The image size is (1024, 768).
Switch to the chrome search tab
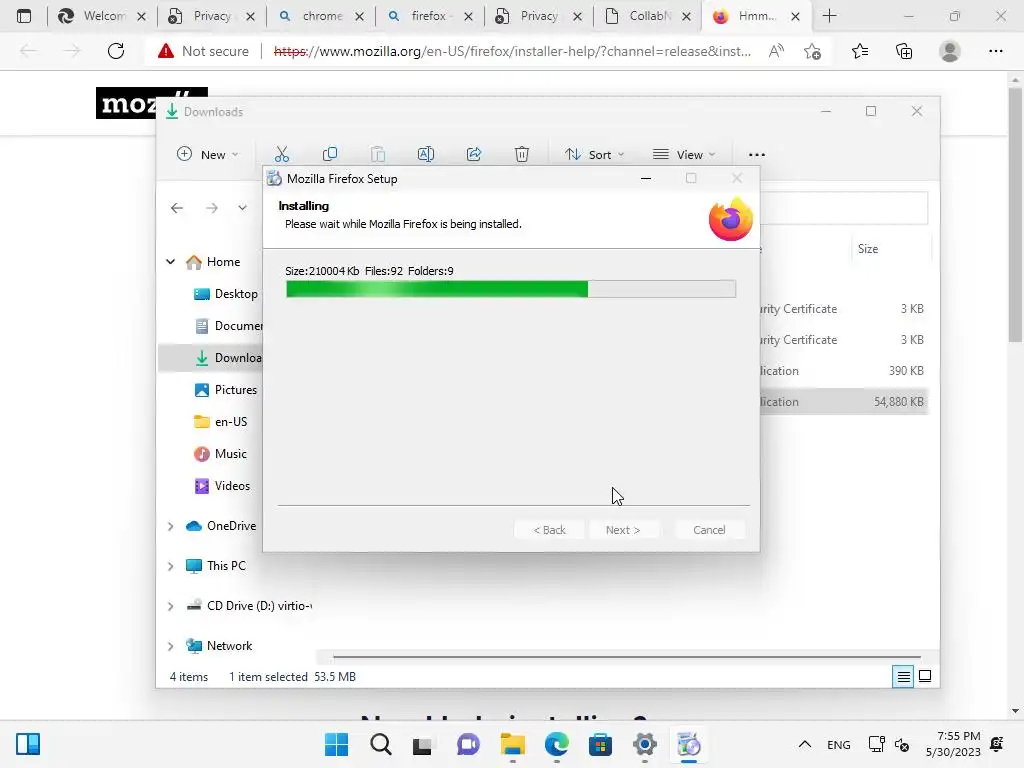321,16
